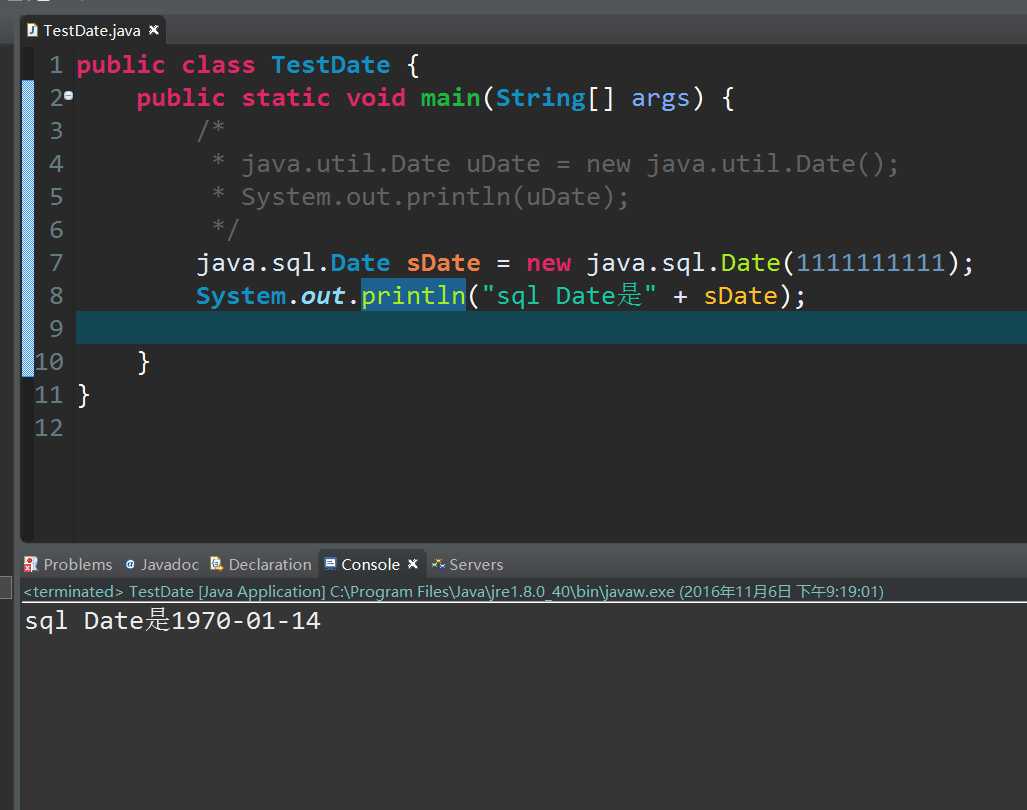The height and width of the screenshot is (810, 1027).
Task: Close the TestDate.java editor tab
Action: pyautogui.click(x=154, y=30)
